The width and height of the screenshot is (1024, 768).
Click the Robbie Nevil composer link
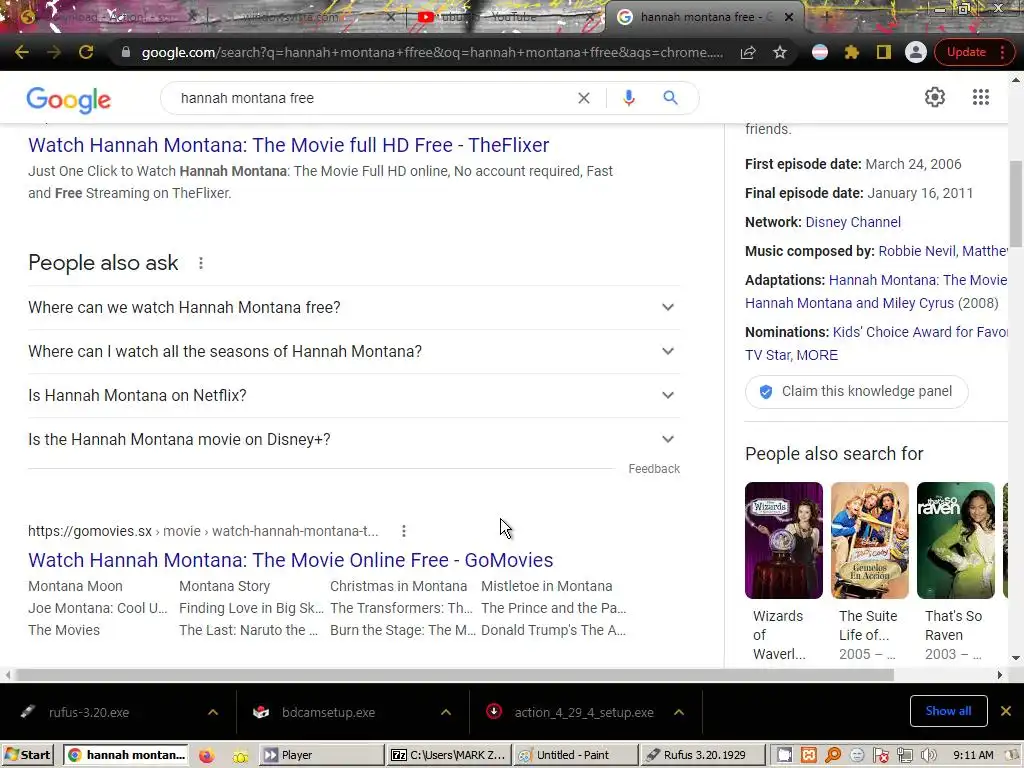(x=916, y=251)
